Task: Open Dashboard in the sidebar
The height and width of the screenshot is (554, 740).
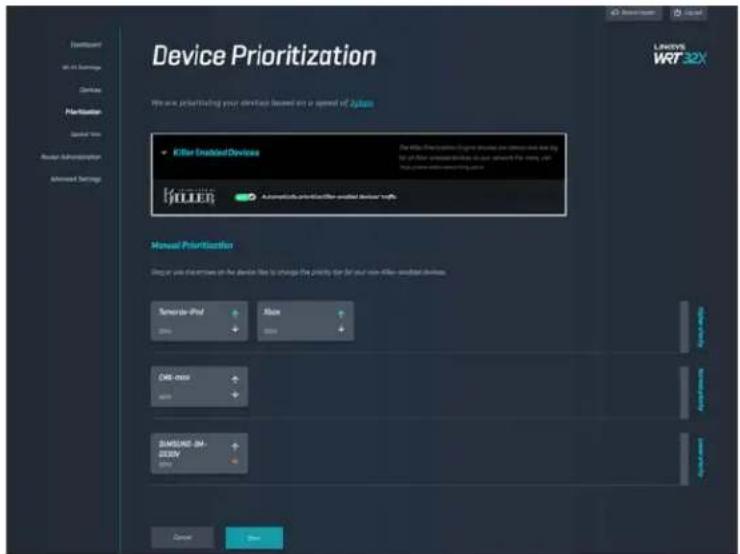Action: point(86,45)
